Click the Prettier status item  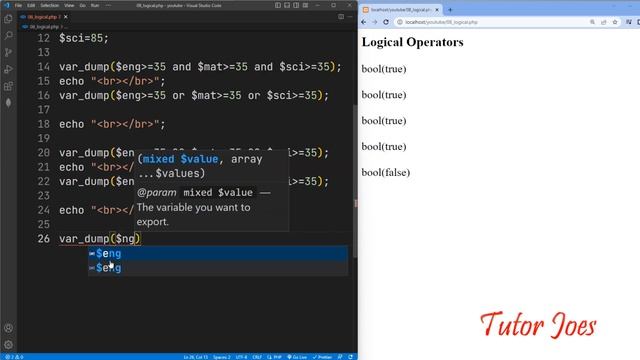tap(322, 357)
